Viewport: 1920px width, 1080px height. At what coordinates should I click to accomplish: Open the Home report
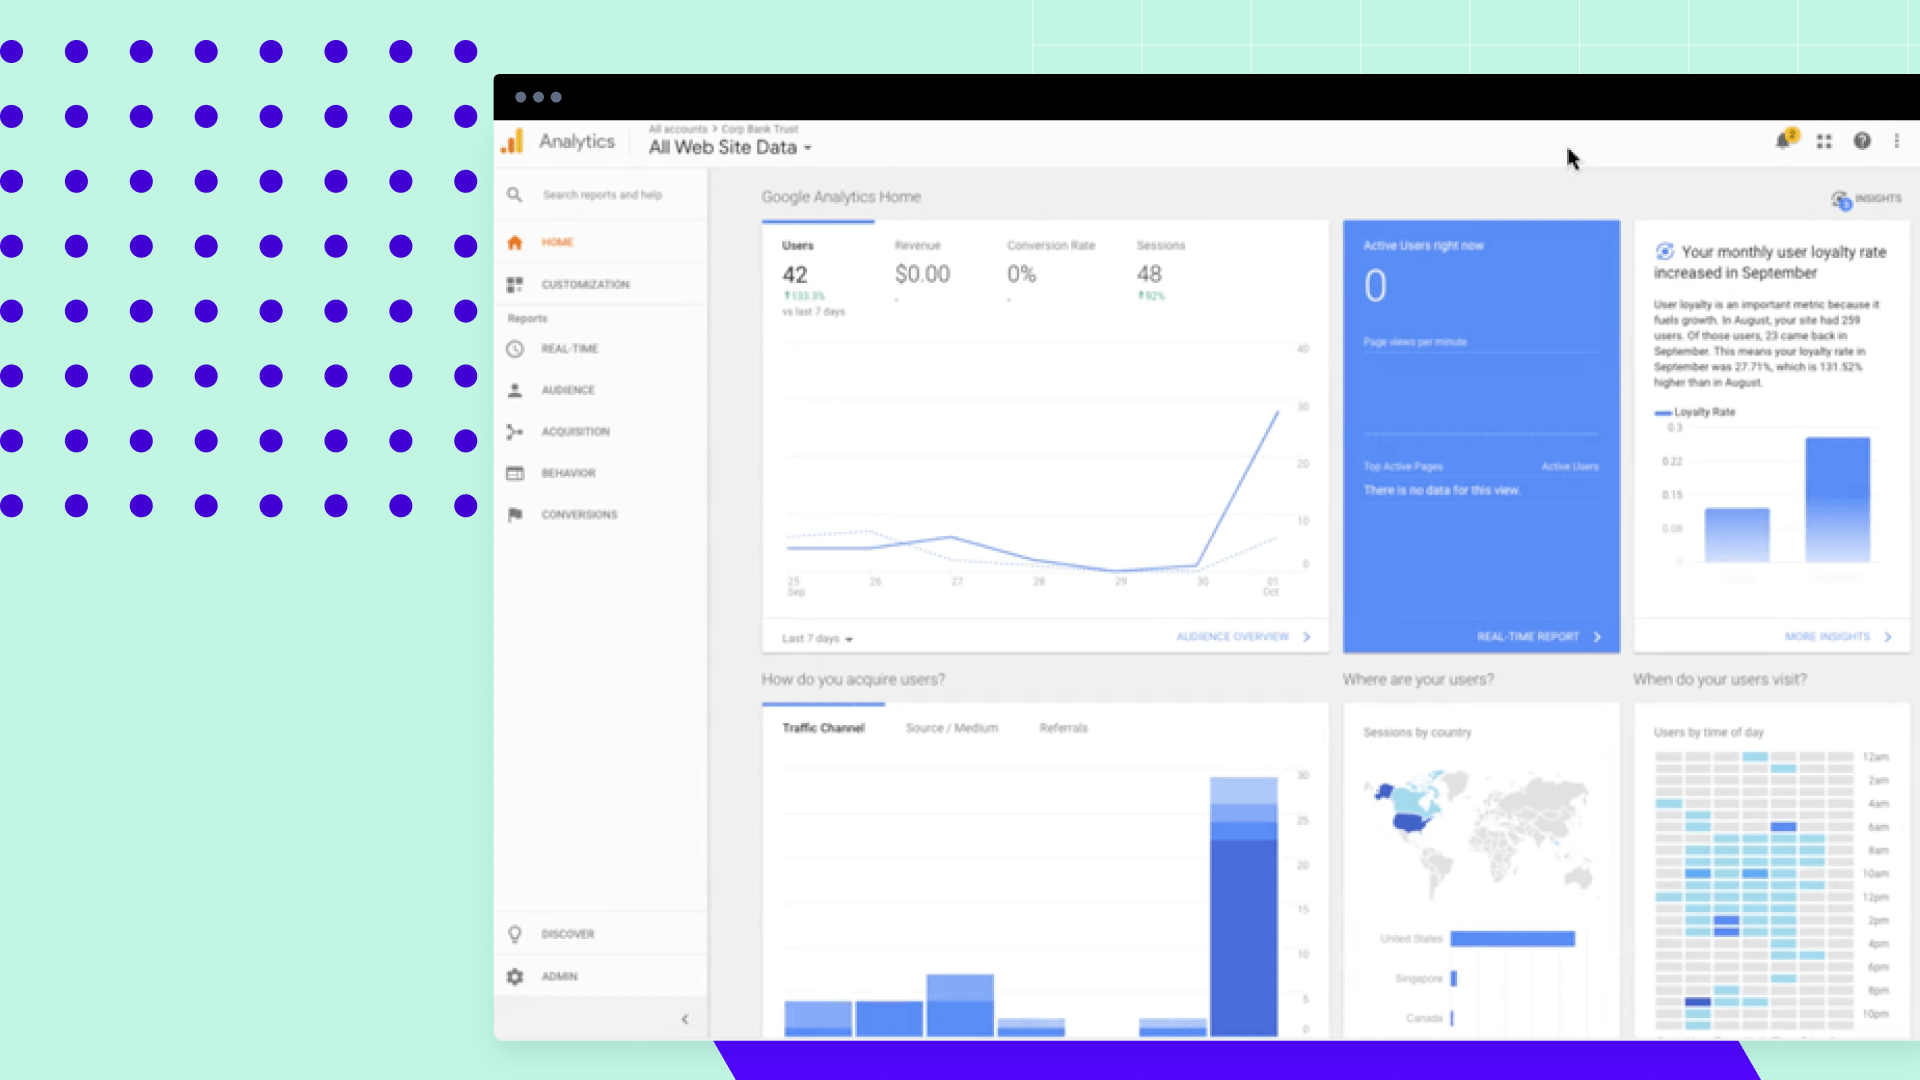tap(557, 242)
